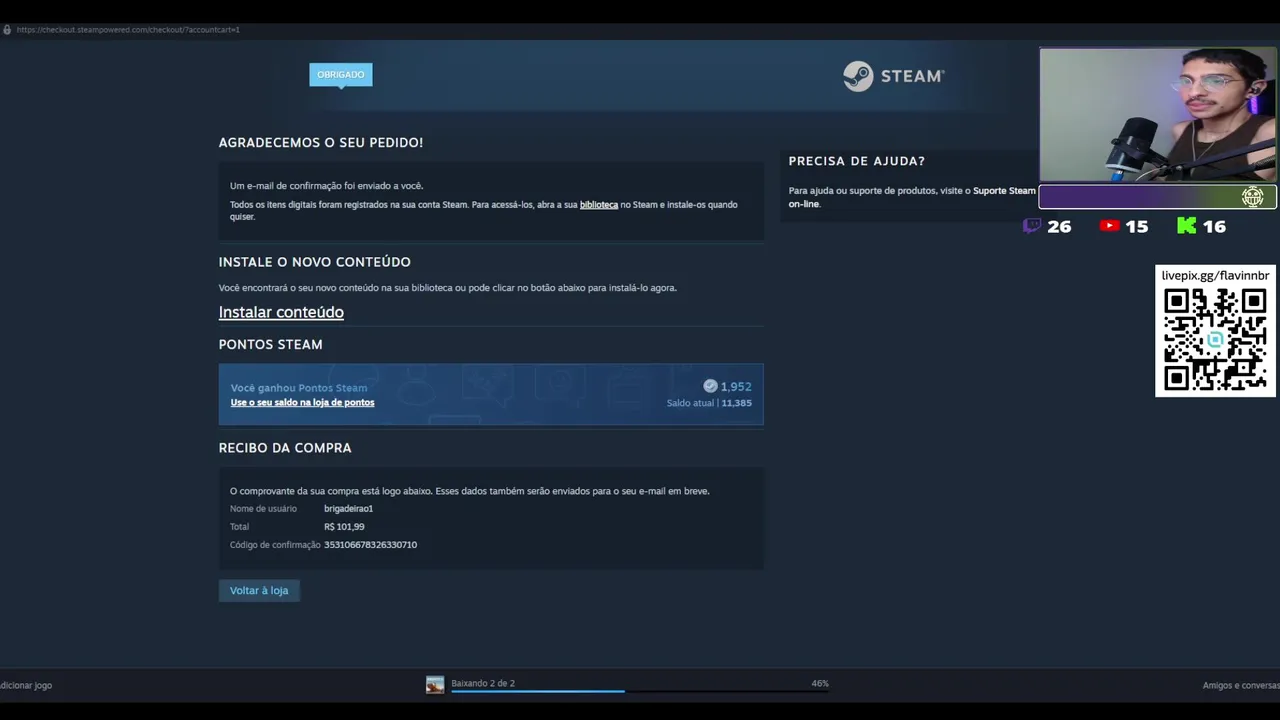Click Você ganhou Pontos Steam text
The height and width of the screenshot is (720, 1280).
tap(299, 388)
